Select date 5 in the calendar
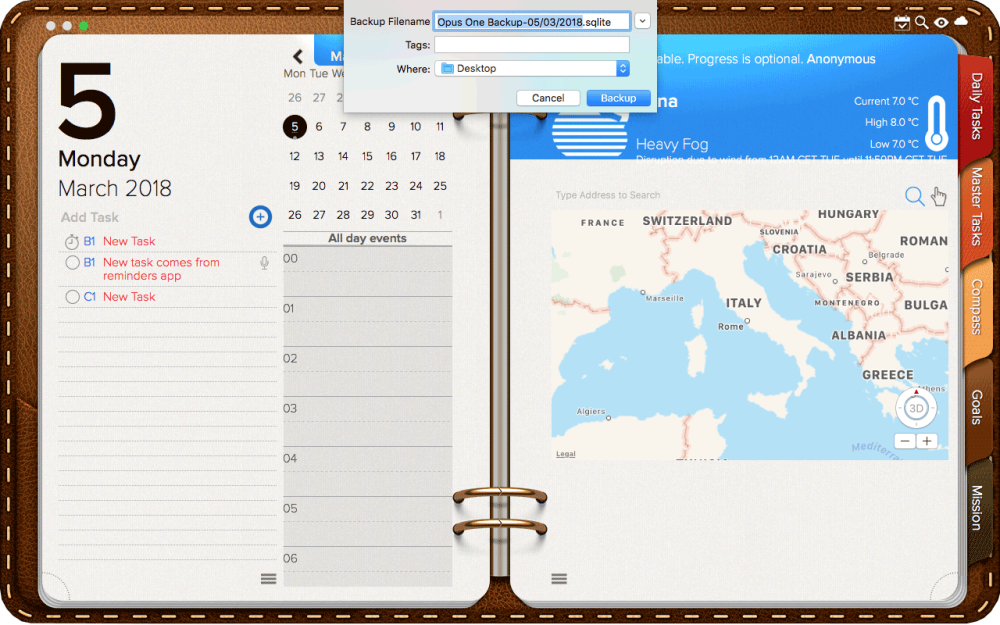This screenshot has width=1000, height=625. [x=295, y=127]
